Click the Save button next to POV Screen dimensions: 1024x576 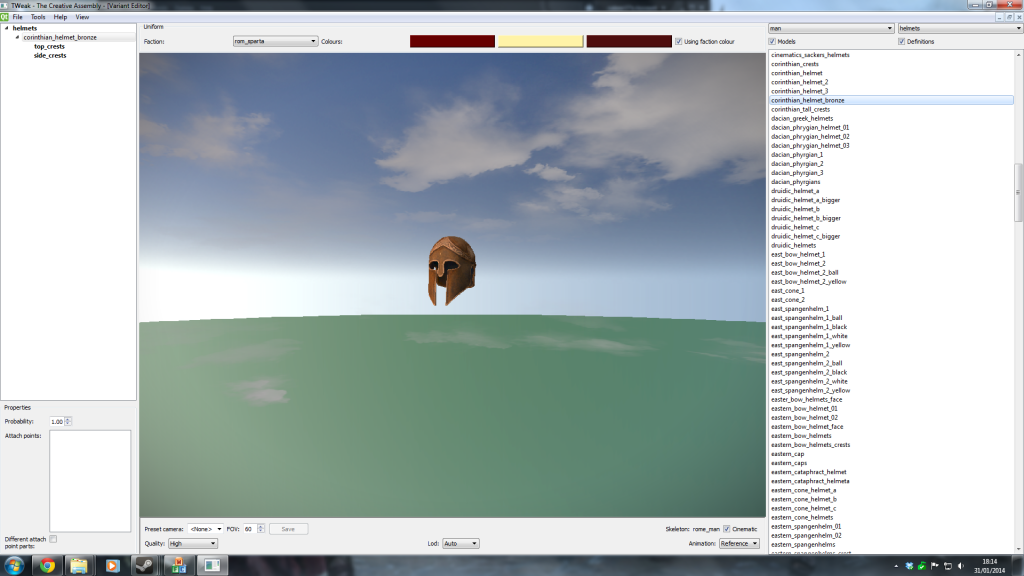[x=288, y=528]
